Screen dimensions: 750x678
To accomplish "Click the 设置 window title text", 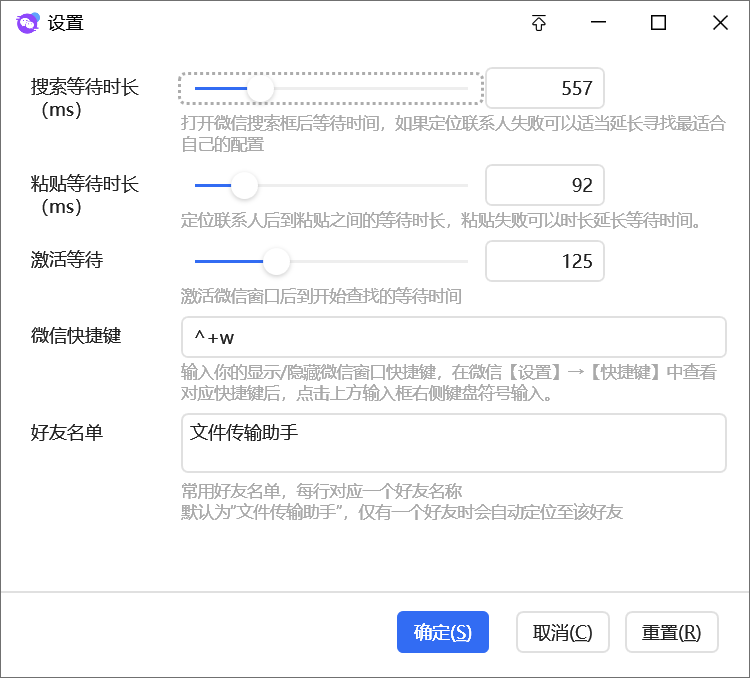I will tap(66, 23).
